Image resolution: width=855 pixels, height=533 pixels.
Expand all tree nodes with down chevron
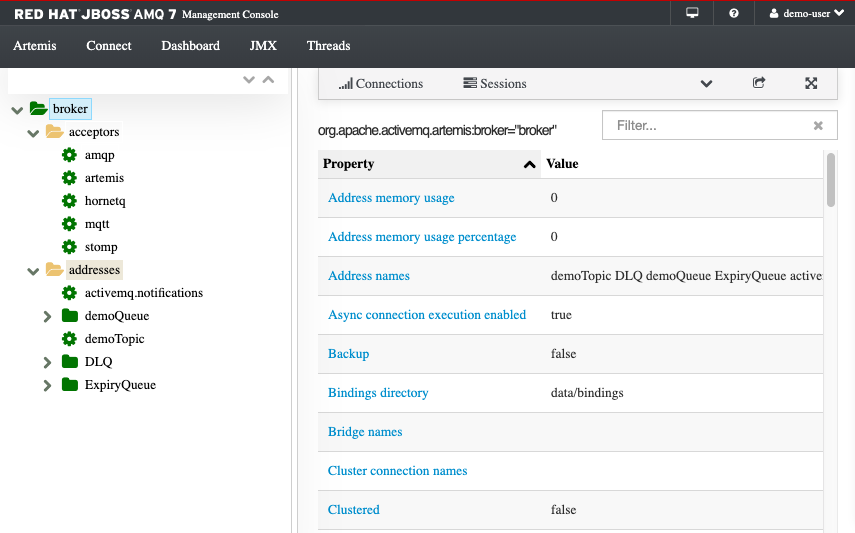tap(249, 80)
